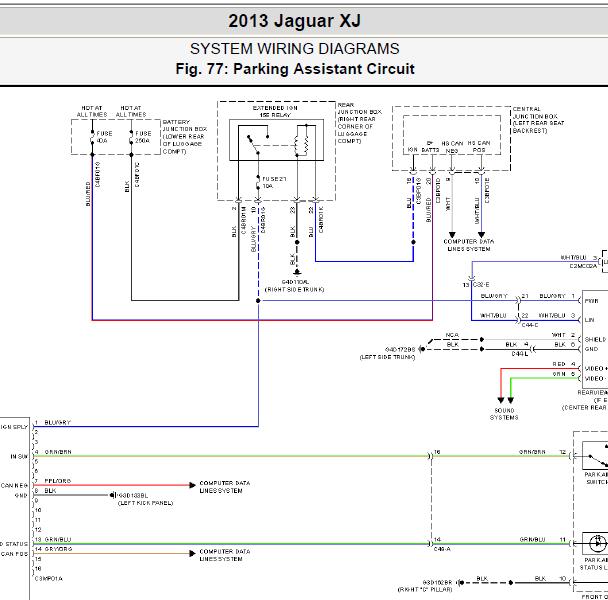Click the 'FUSE 40A' label
Screen dimensions: 608x600
click(x=104, y=137)
